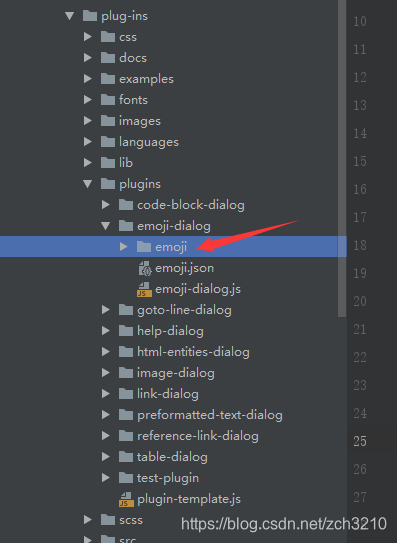Click the emoji.json JSON file icon

point(145,268)
